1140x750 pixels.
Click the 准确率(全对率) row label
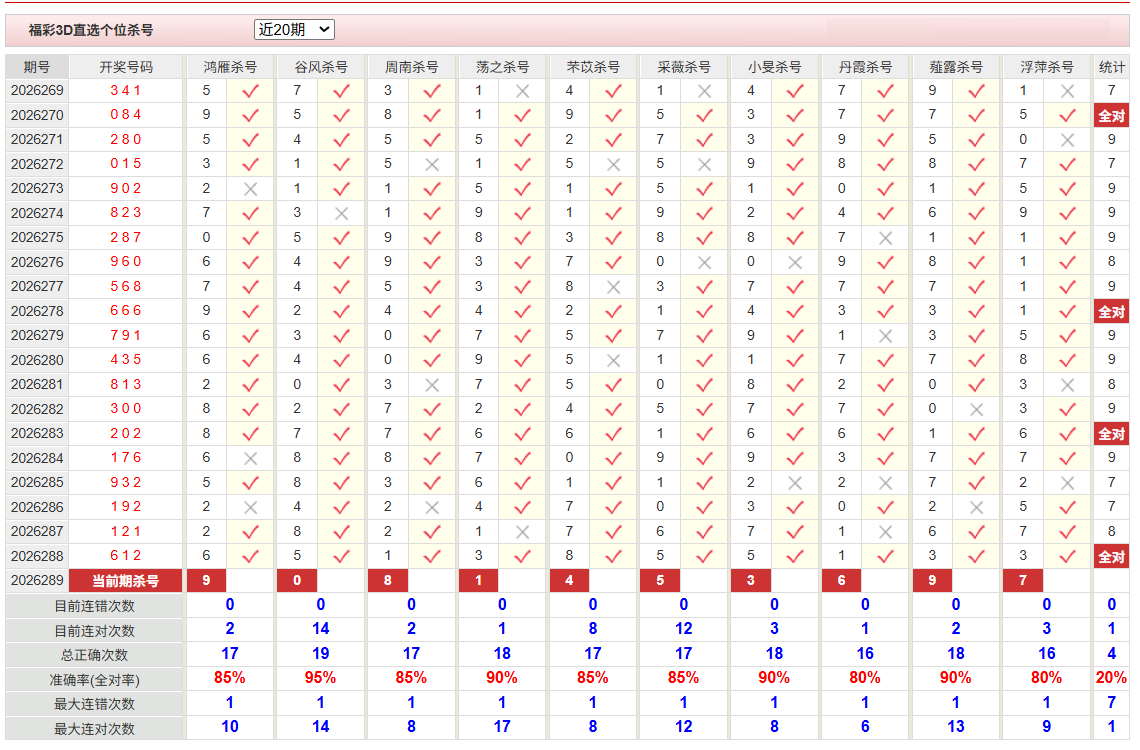coord(95,680)
